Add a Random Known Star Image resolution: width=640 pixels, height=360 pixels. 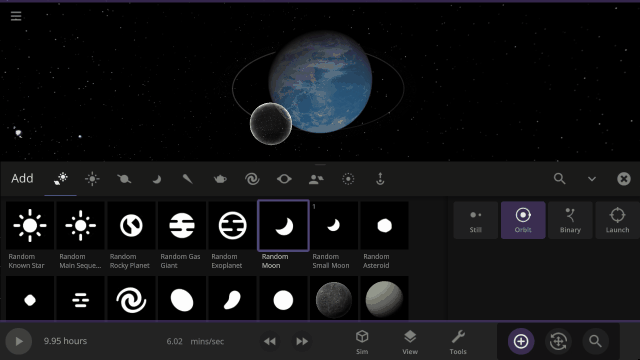tap(30, 225)
